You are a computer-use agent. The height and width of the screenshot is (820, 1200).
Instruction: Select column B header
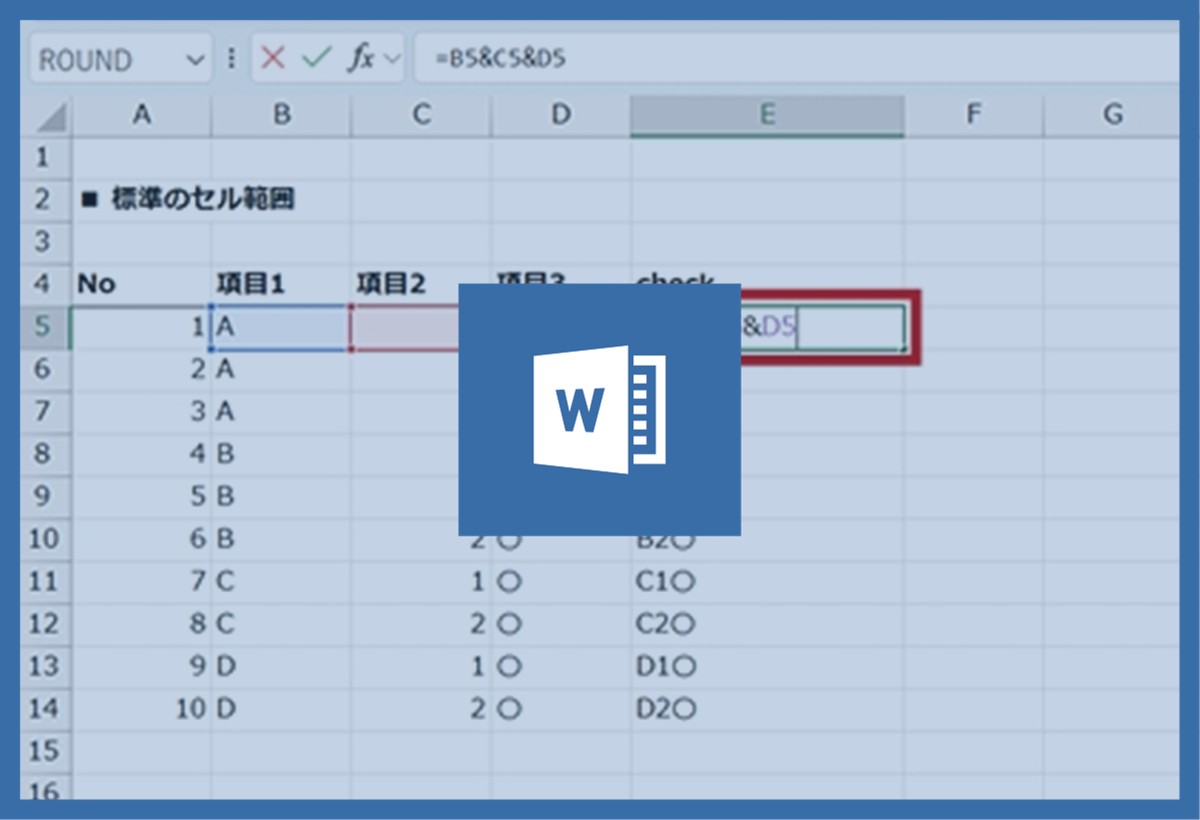[x=281, y=115]
